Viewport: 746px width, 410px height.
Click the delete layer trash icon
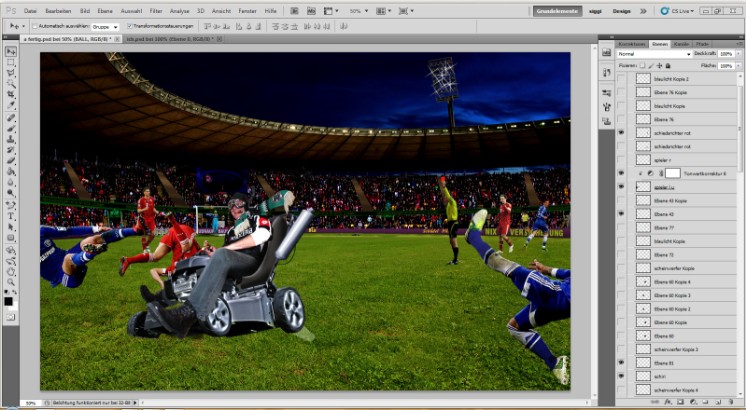733,402
